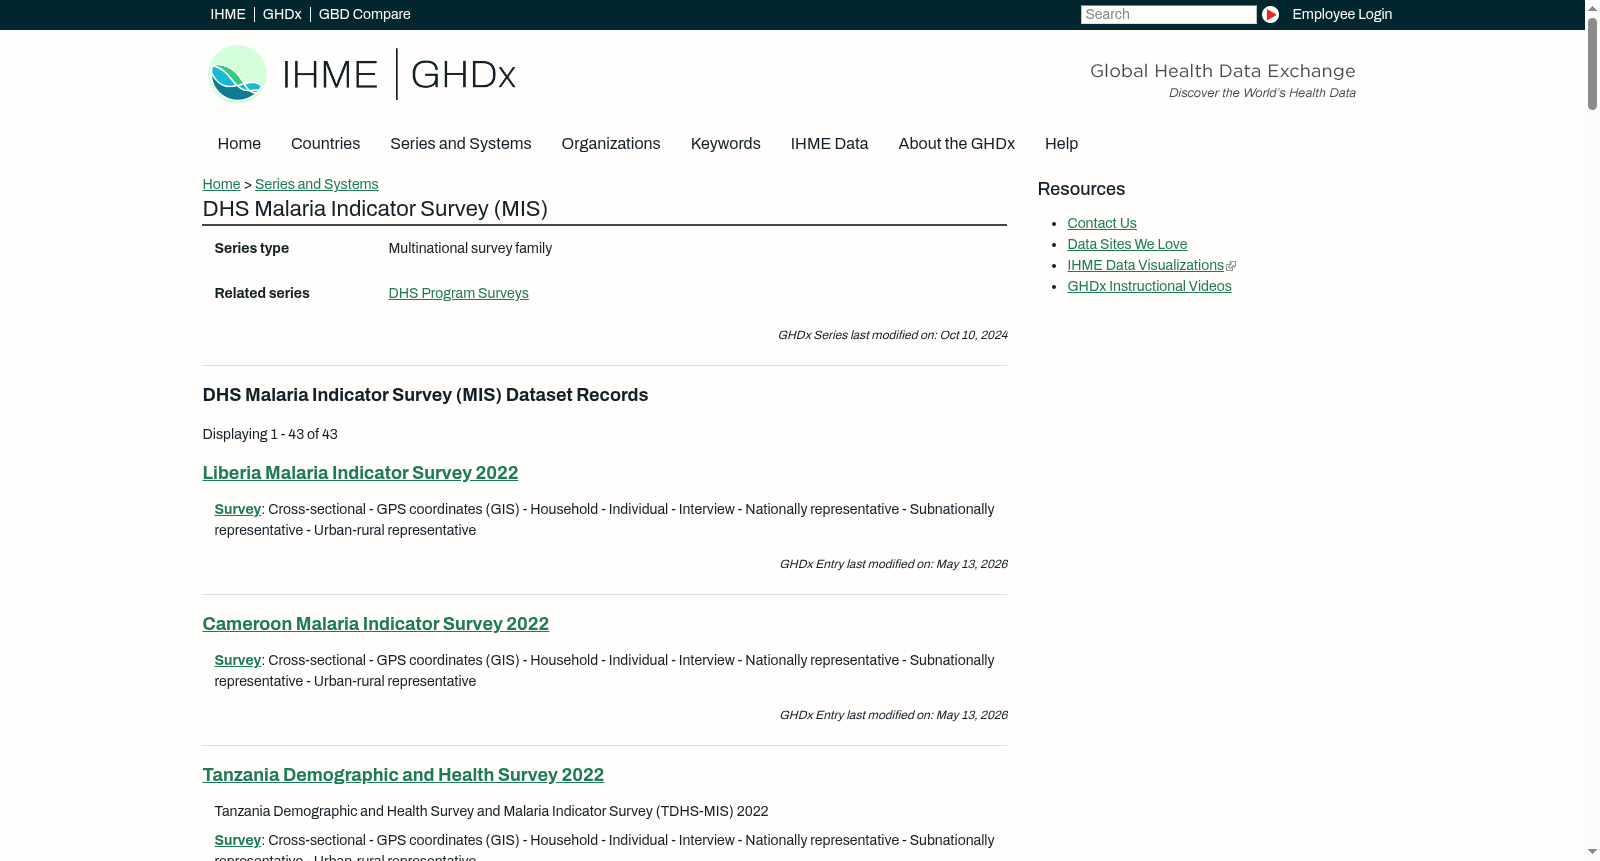The height and width of the screenshot is (861, 1600).
Task: Select the Tanzania TDHS-MIS 2022 description line
Action: tap(492, 811)
